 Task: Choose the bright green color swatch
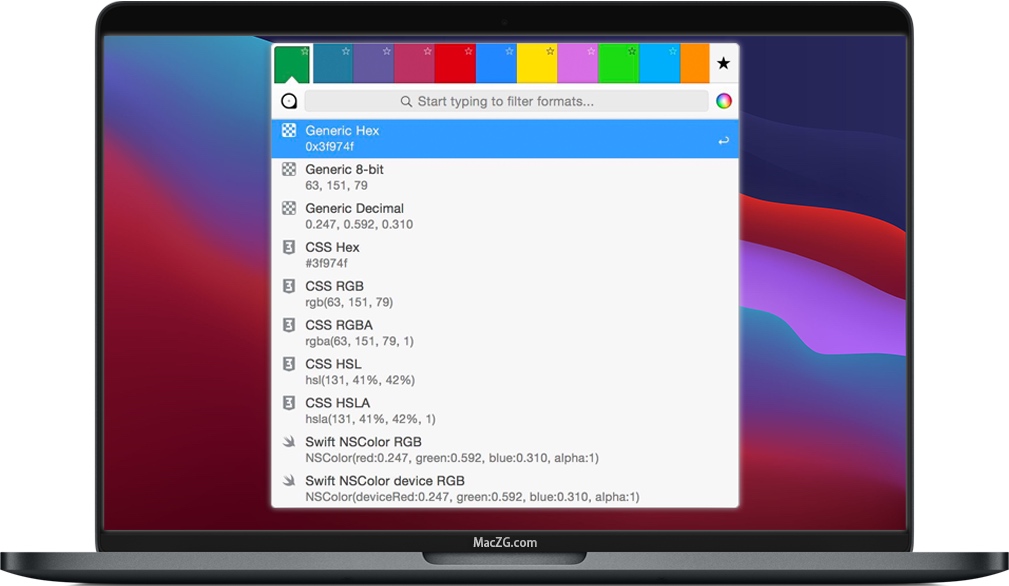tap(617, 66)
